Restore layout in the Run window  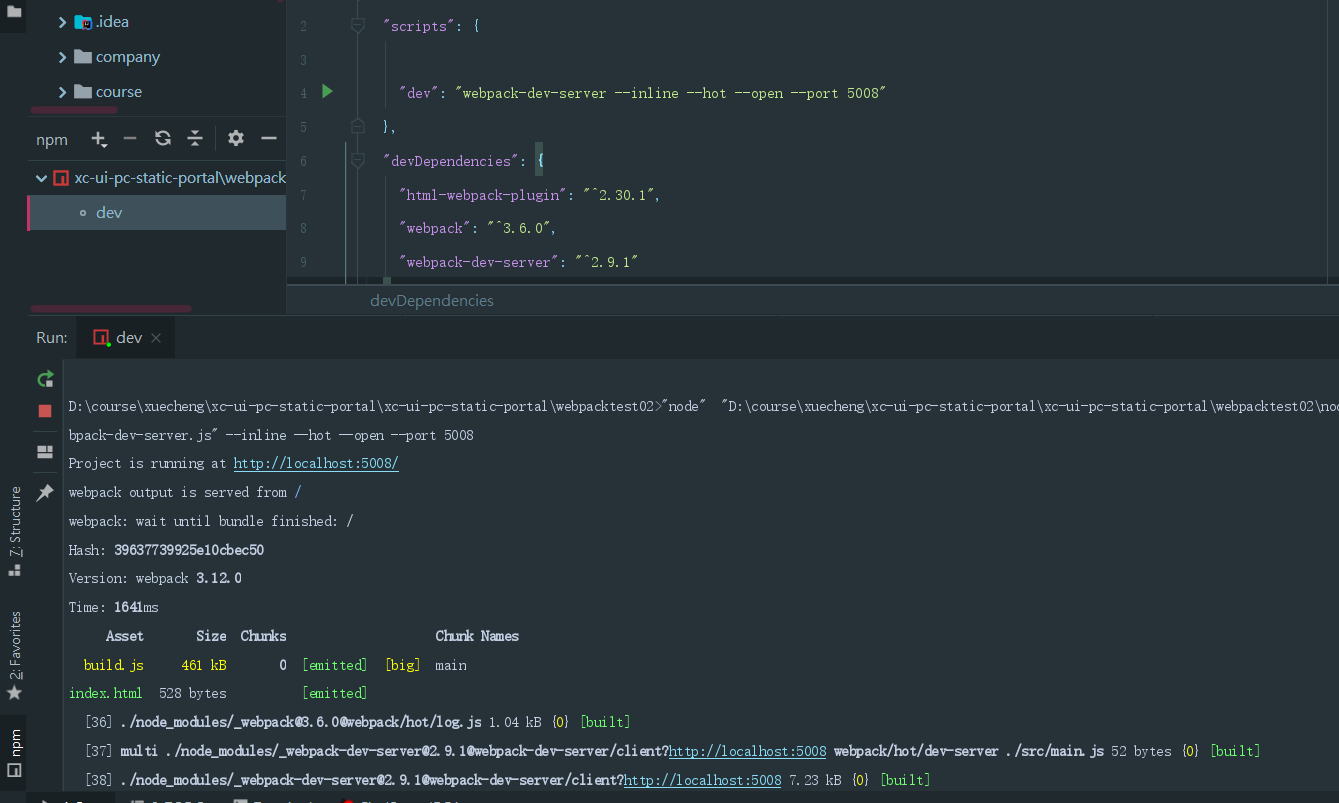coord(44,451)
